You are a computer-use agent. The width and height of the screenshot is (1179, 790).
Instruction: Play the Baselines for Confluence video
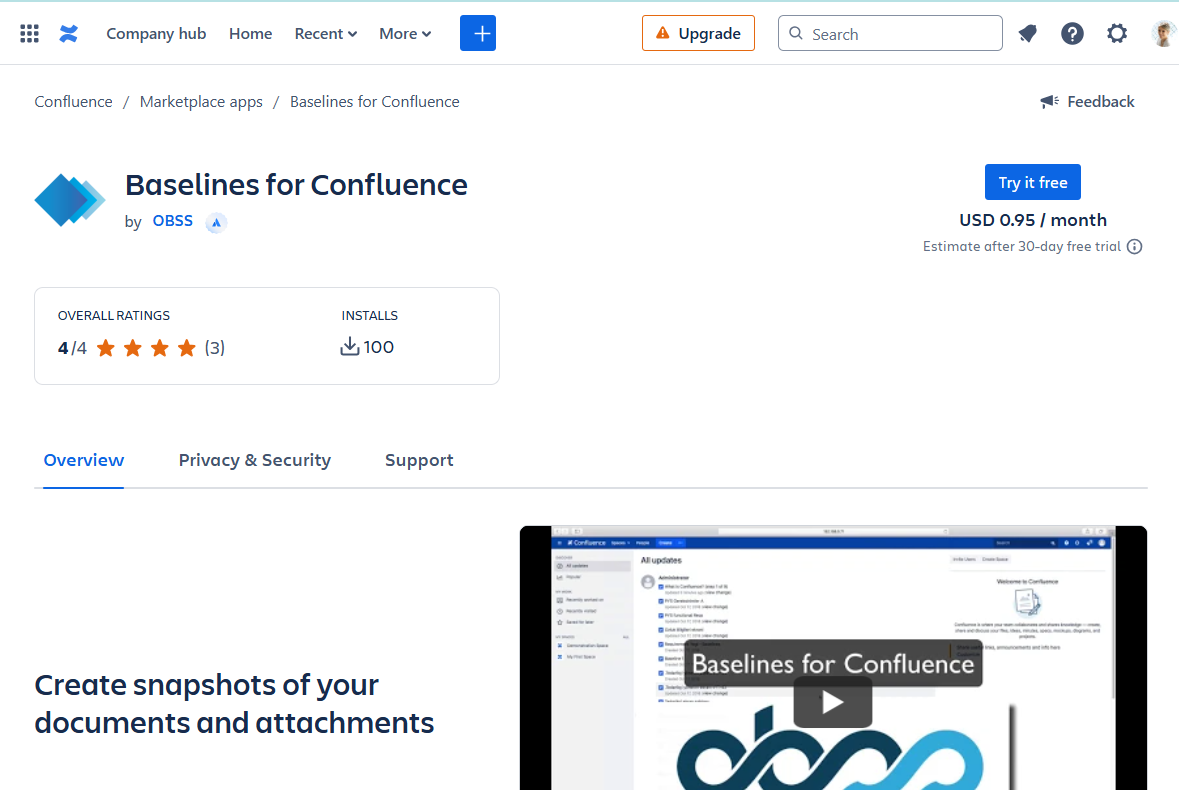click(x=832, y=702)
